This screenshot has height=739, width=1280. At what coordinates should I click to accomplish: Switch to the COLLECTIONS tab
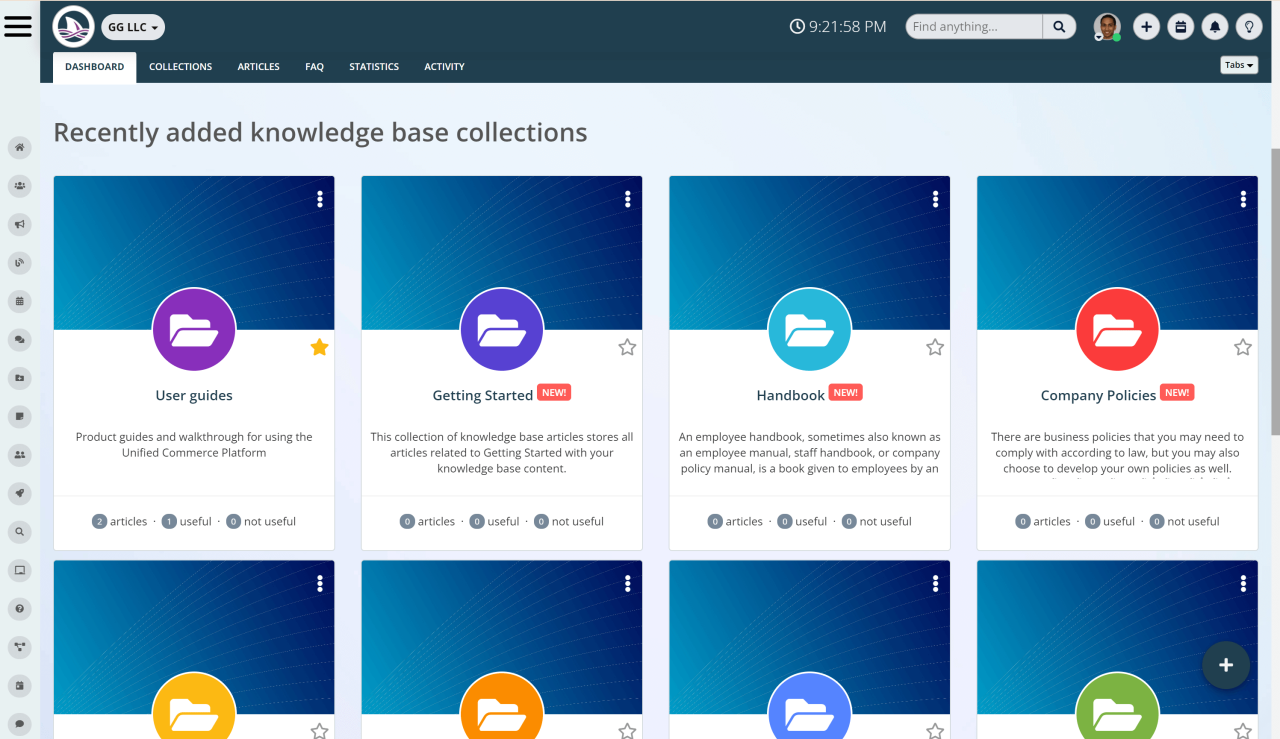click(x=180, y=66)
